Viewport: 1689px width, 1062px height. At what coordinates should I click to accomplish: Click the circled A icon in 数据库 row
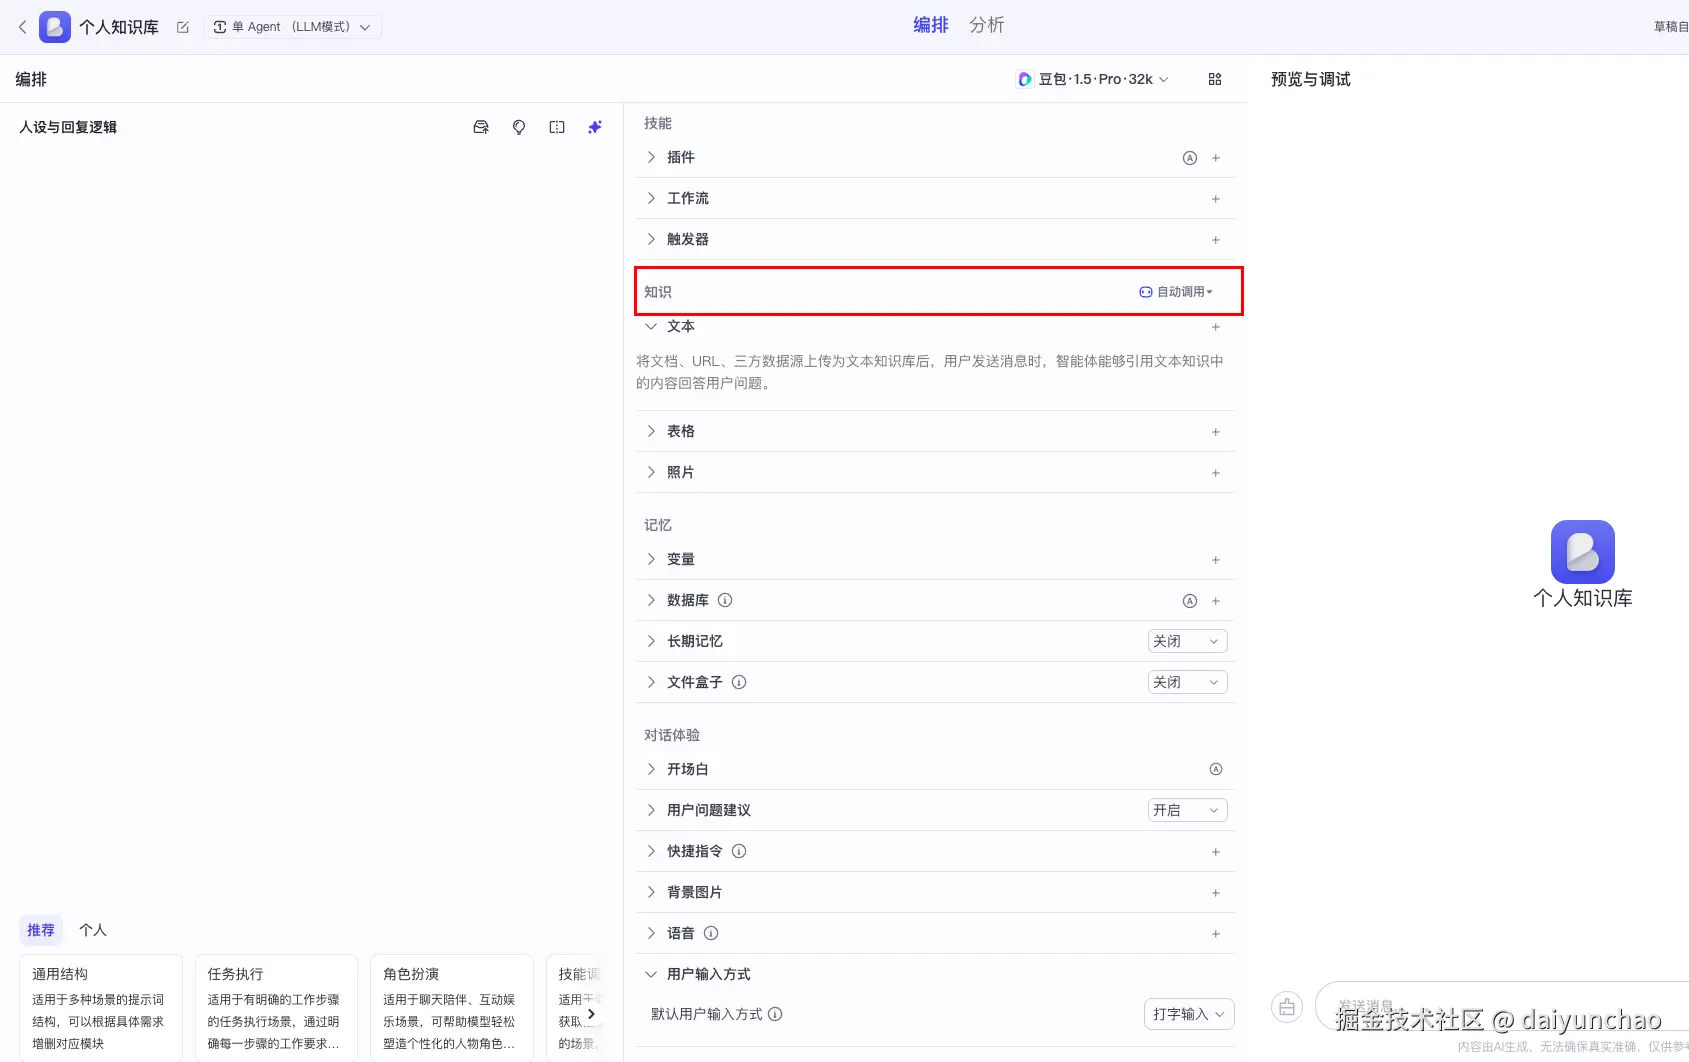point(1190,601)
